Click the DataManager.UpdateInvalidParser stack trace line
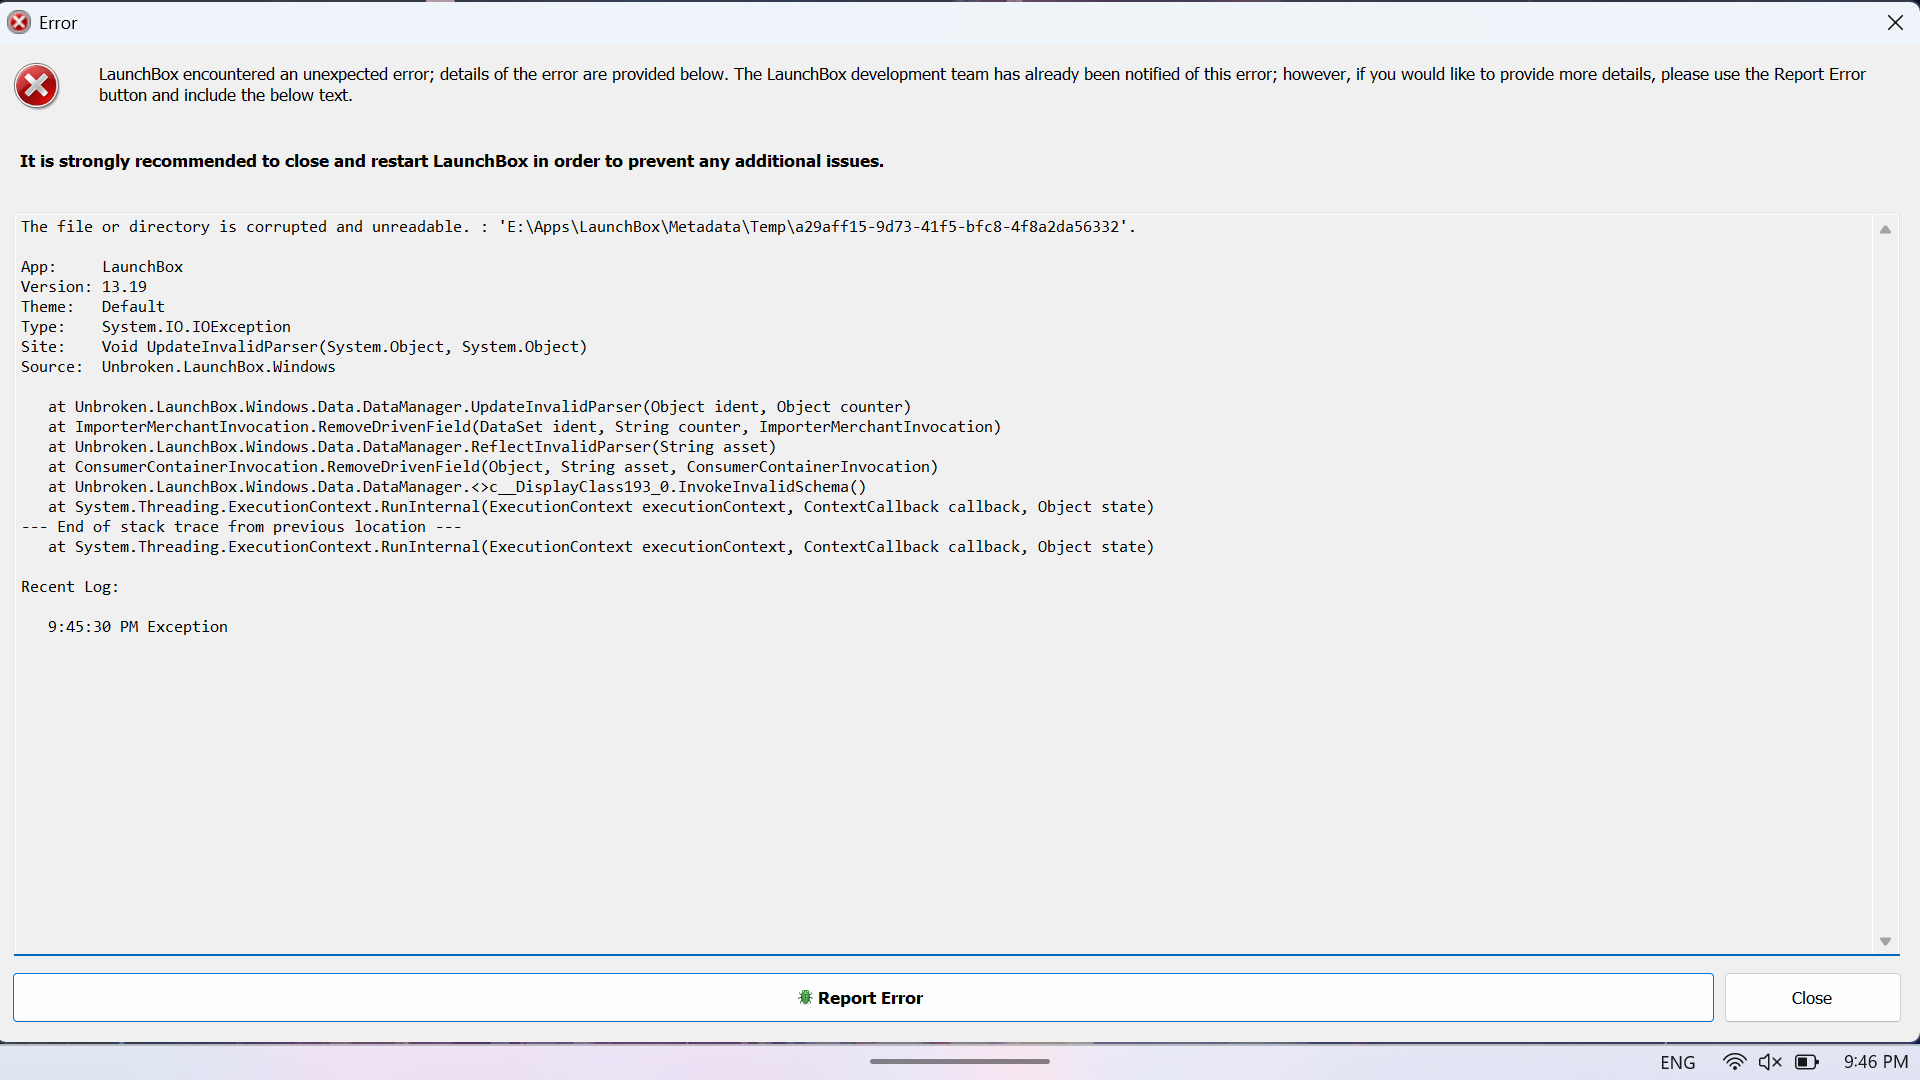This screenshot has height=1080, width=1920. [x=480, y=407]
